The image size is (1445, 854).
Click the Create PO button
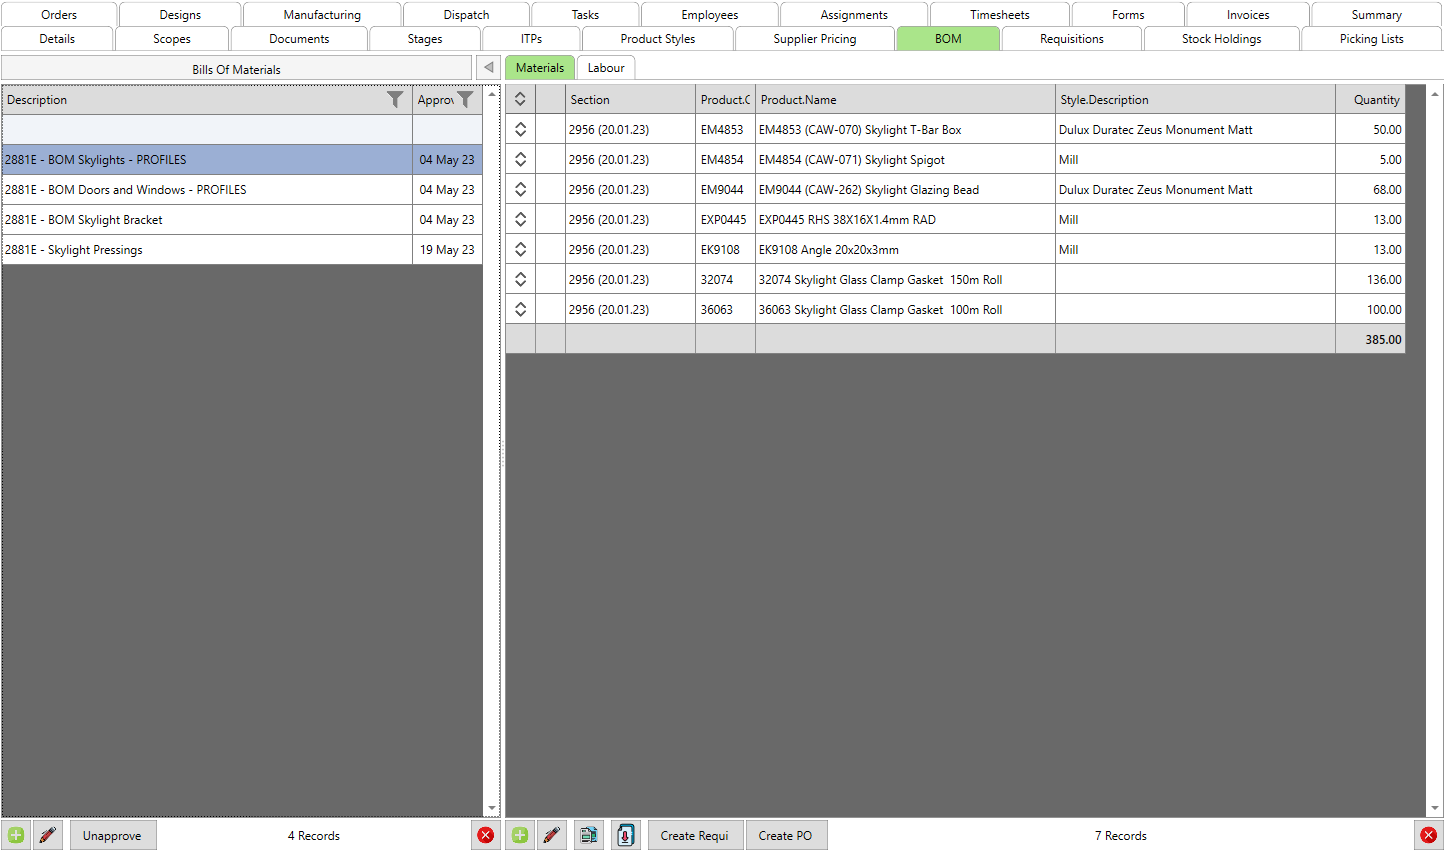(x=786, y=835)
